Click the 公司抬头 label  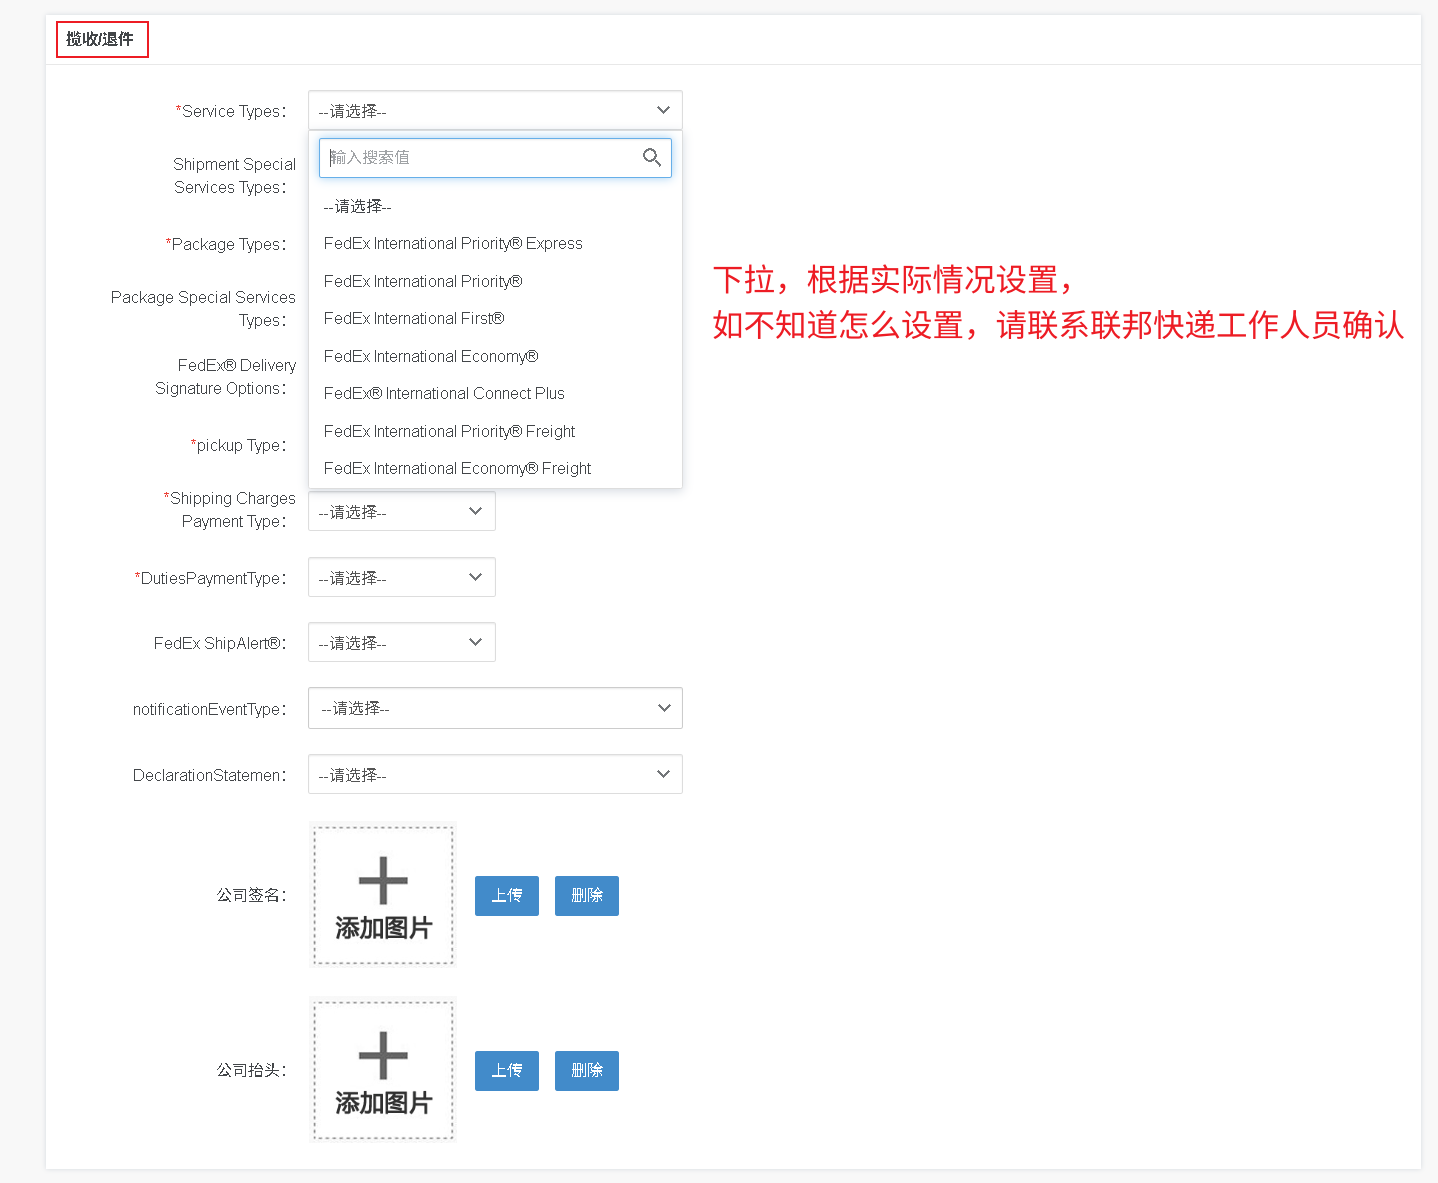pos(252,1071)
